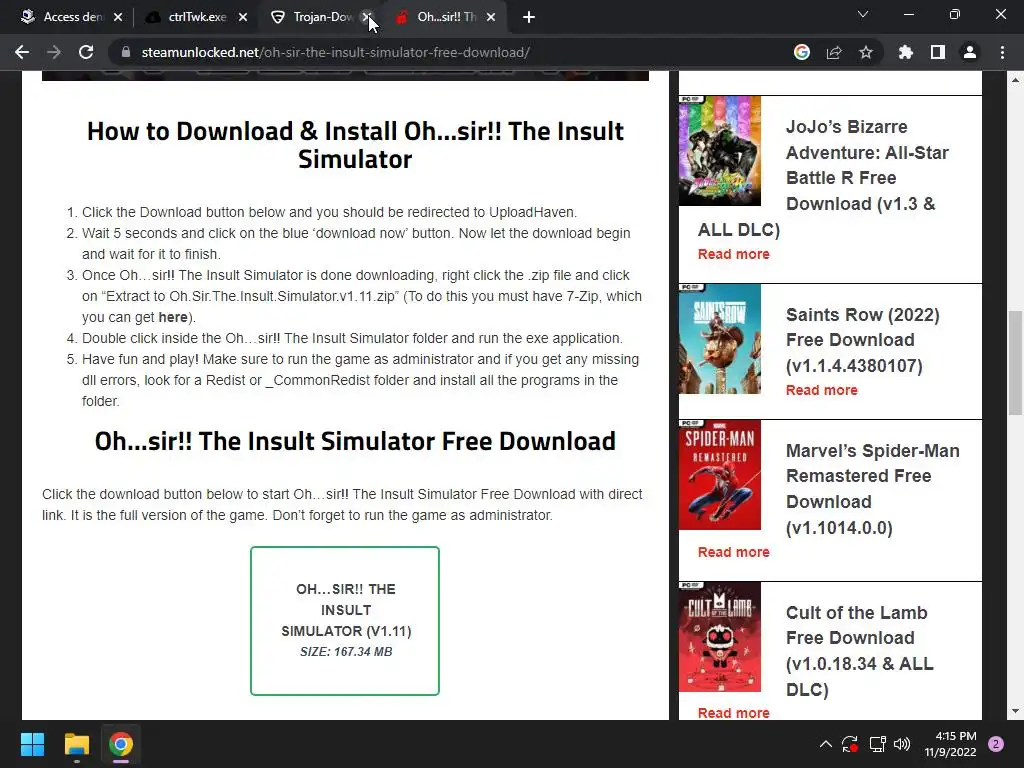
Task: Click the Oh...Sir!! Insult Simulator download button
Action: pos(345,621)
